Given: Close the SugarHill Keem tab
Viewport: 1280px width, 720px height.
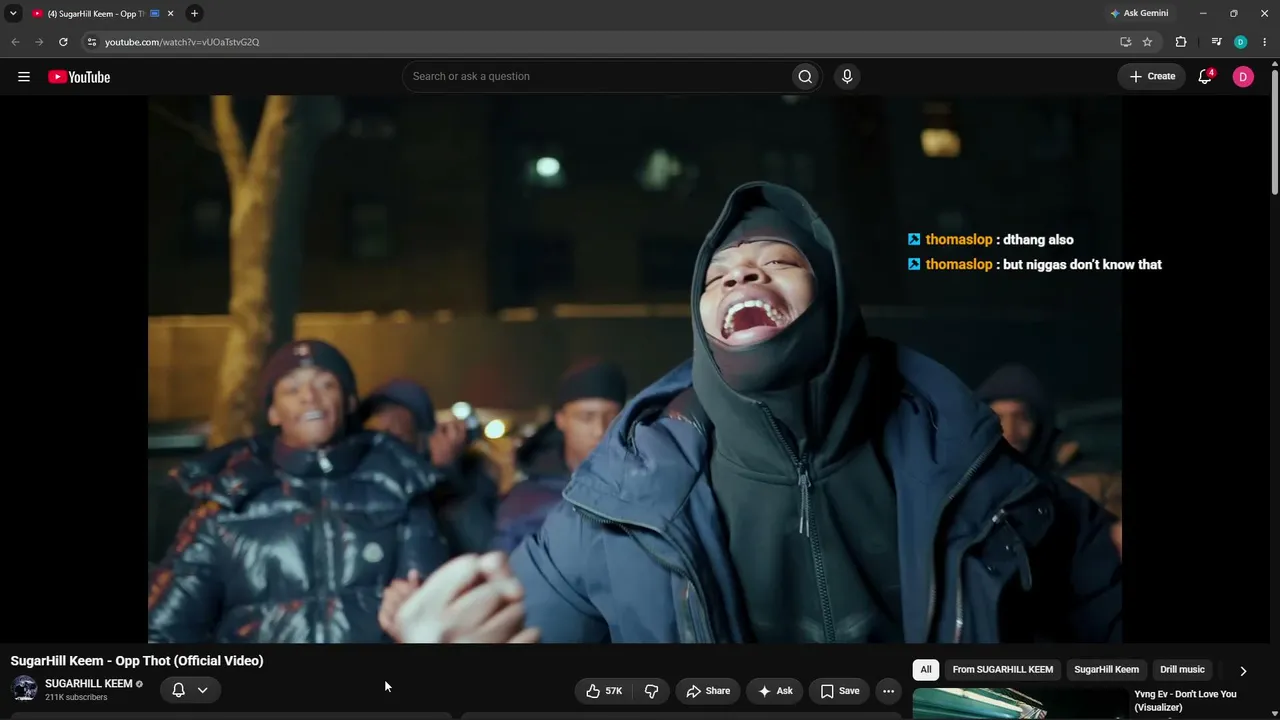Looking at the screenshot, I should coord(170,13).
